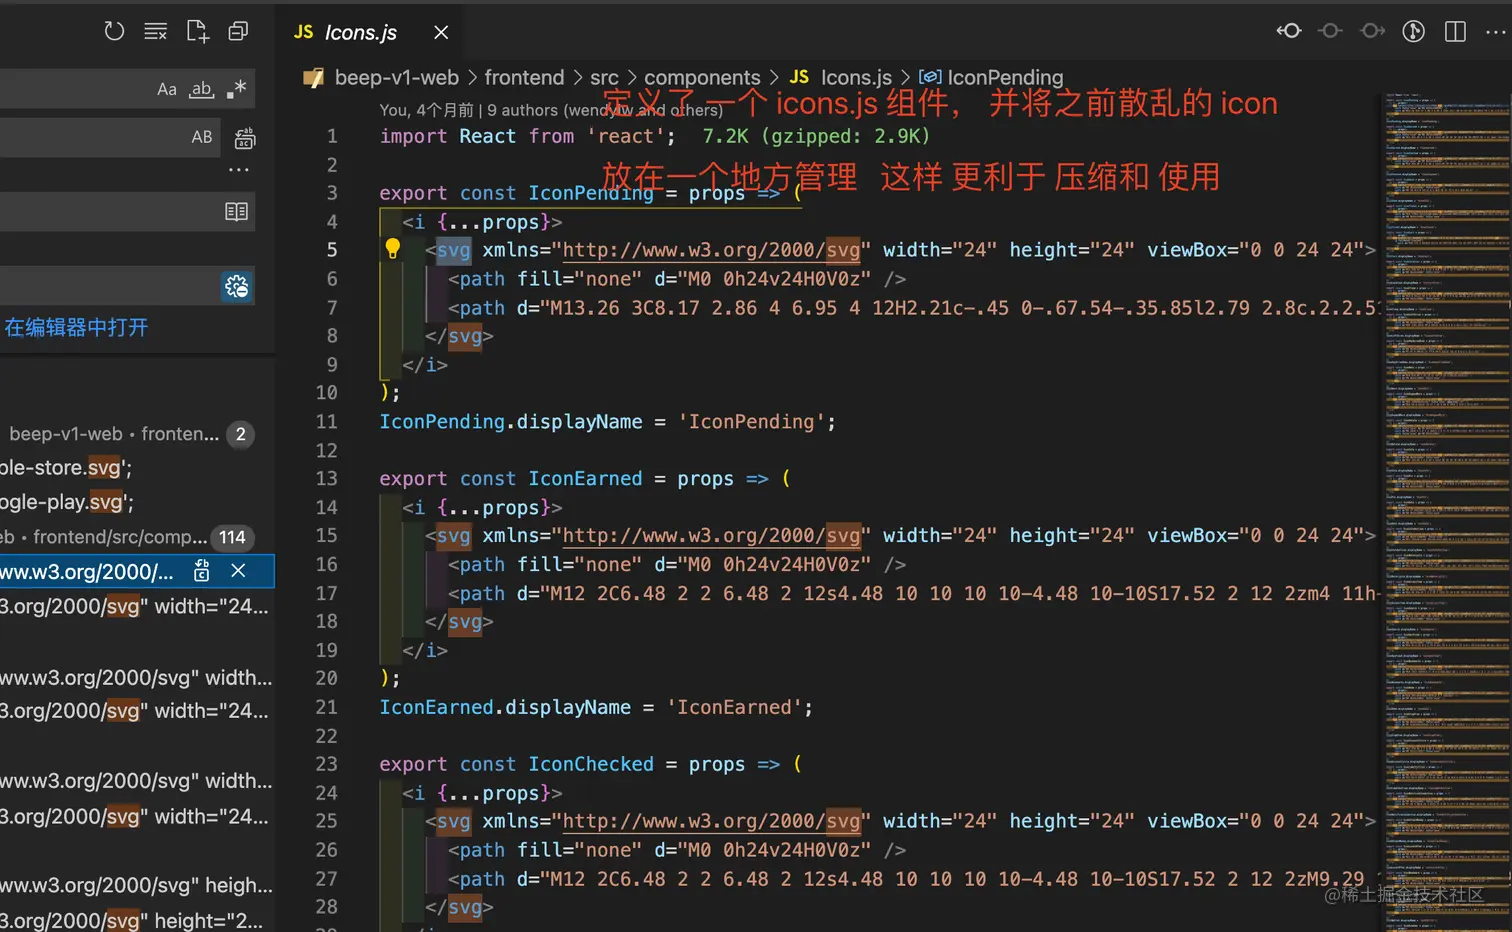The height and width of the screenshot is (932, 1512).
Task: Follow the w3.org URL on line 25
Action: tap(711, 821)
